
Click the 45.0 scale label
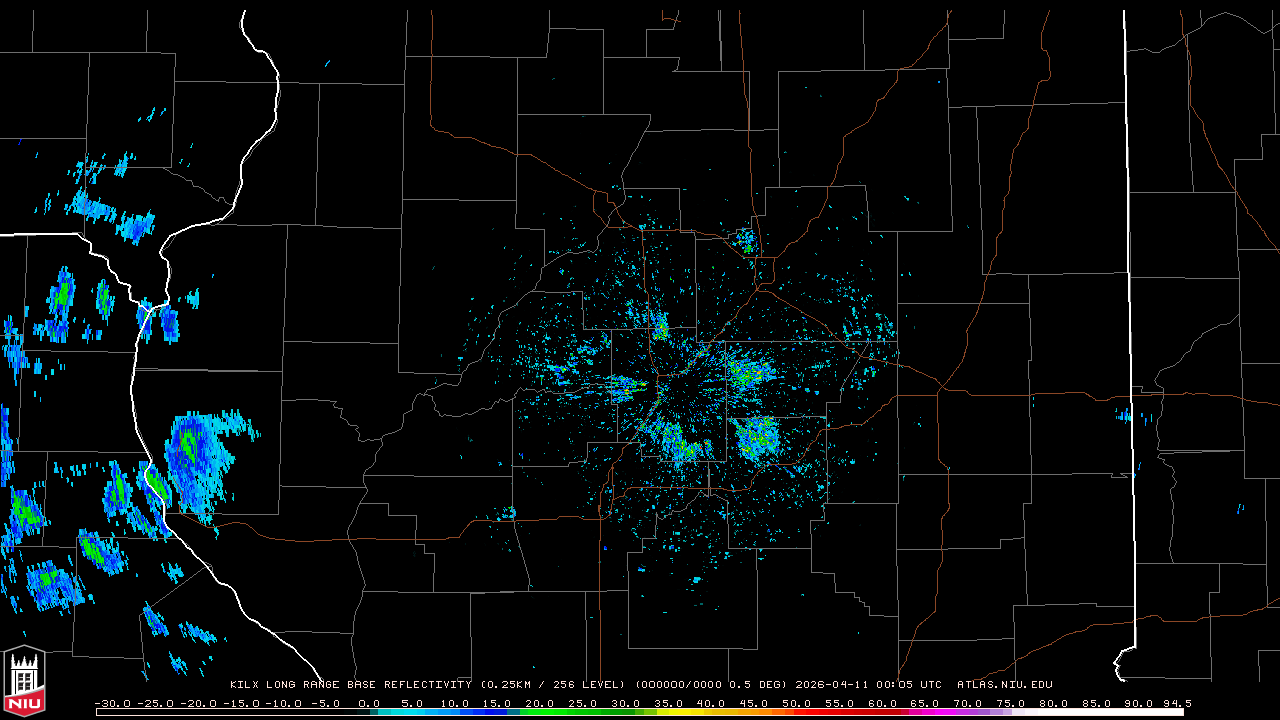[756, 704]
